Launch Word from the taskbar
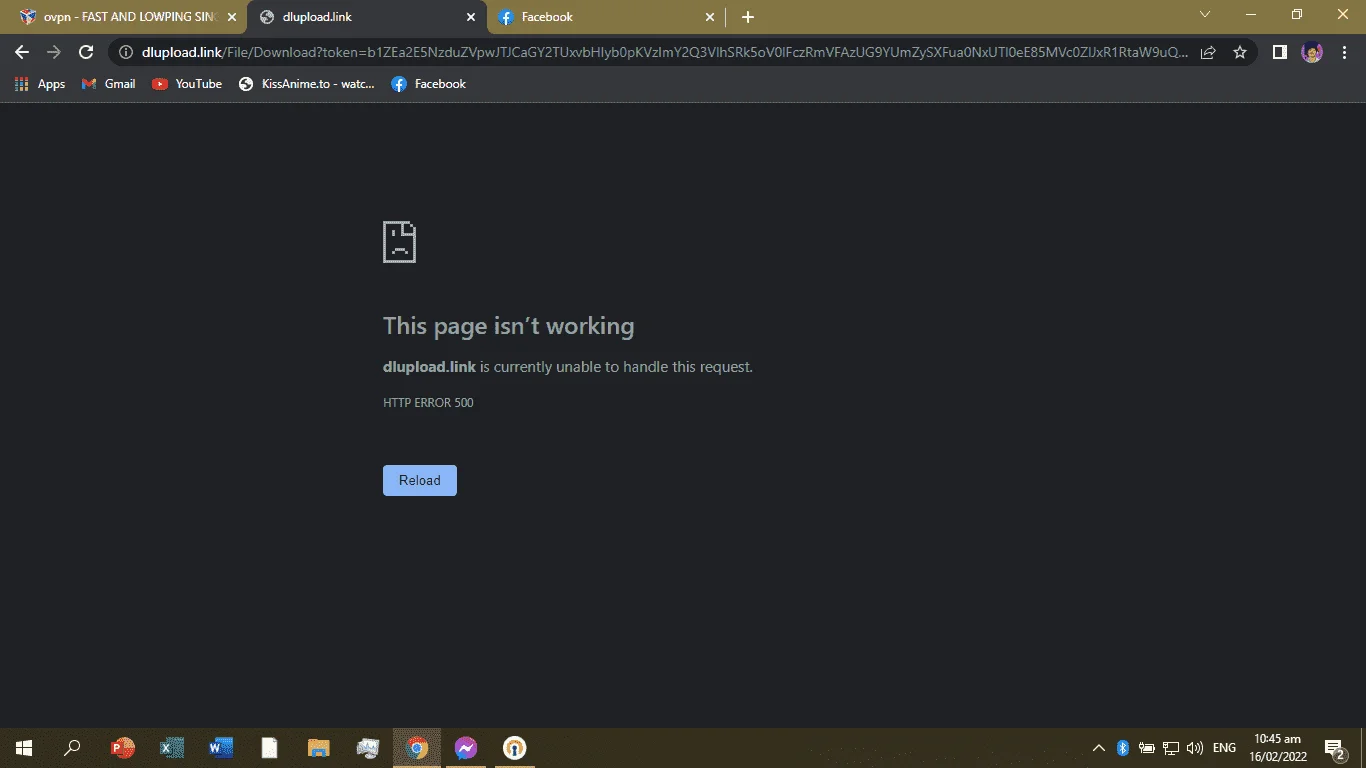 click(x=221, y=748)
